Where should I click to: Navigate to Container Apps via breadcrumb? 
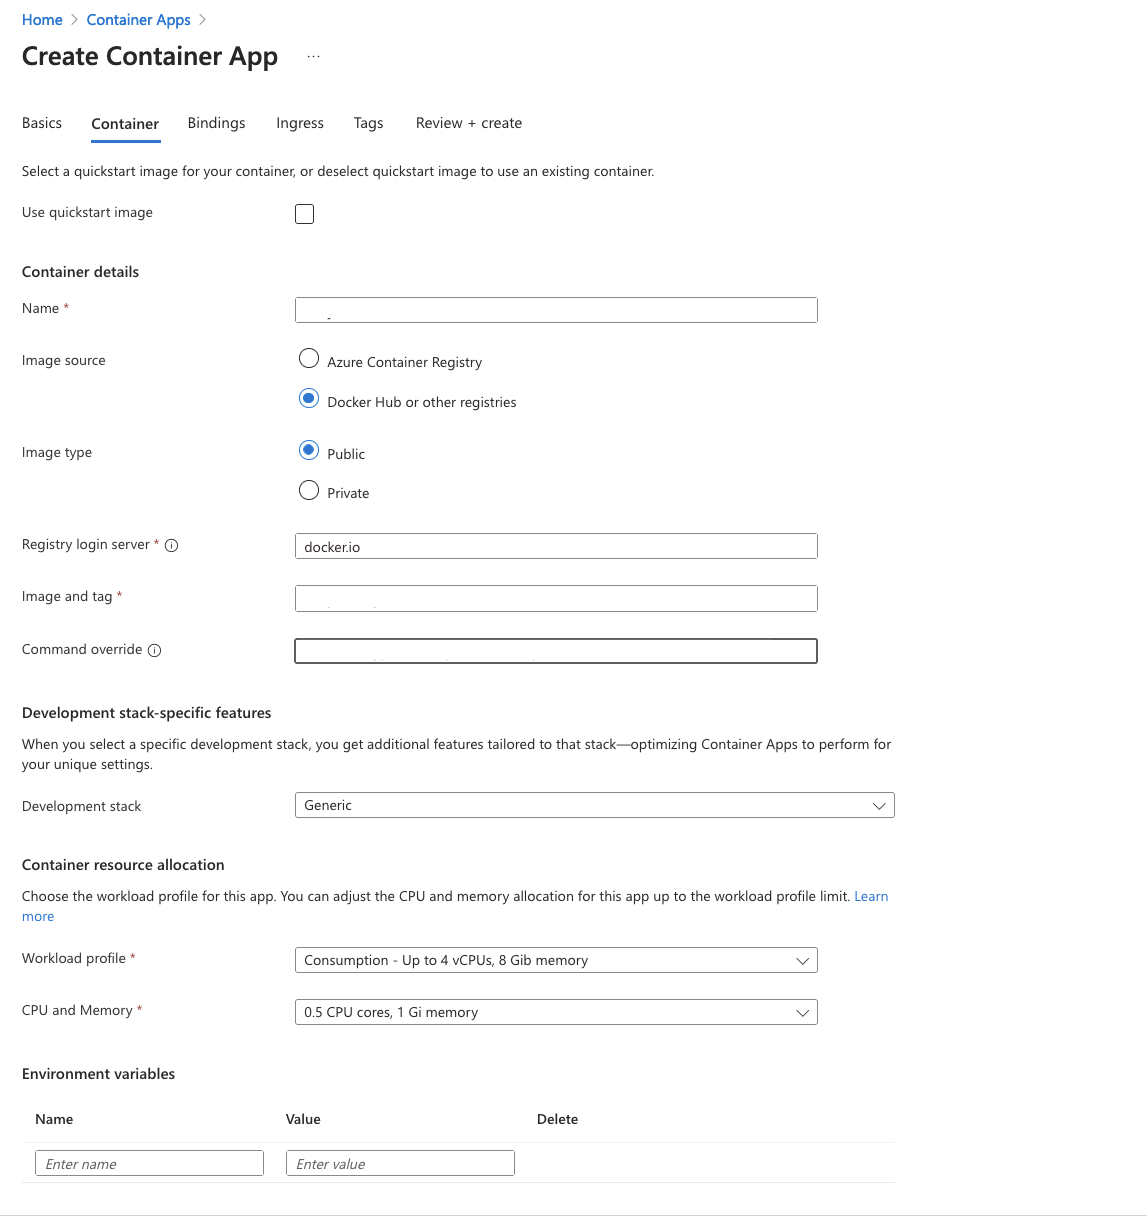tap(138, 19)
